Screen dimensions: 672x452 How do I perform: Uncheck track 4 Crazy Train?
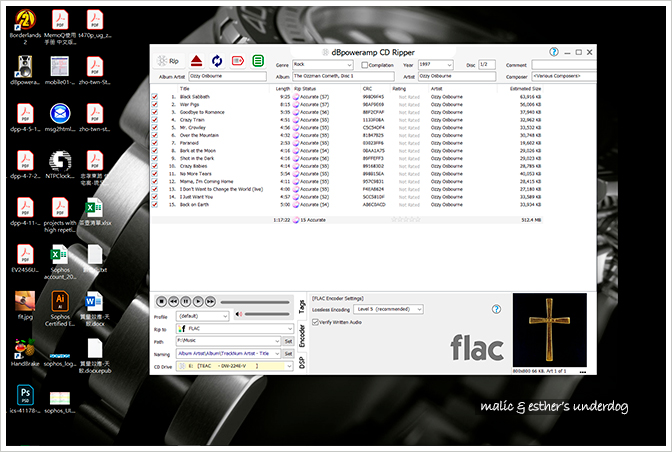155,120
